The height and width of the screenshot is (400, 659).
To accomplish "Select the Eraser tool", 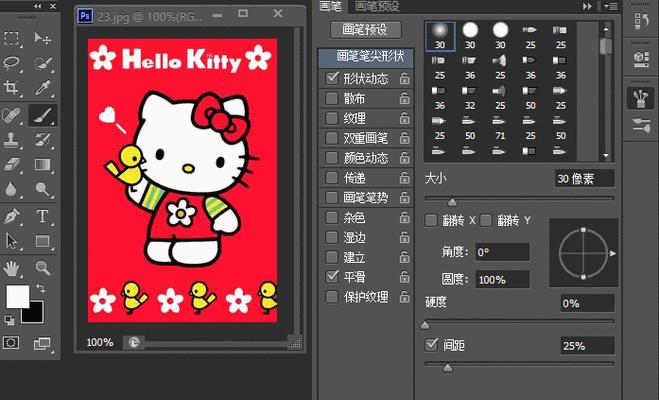I will pyautogui.click(x=11, y=164).
